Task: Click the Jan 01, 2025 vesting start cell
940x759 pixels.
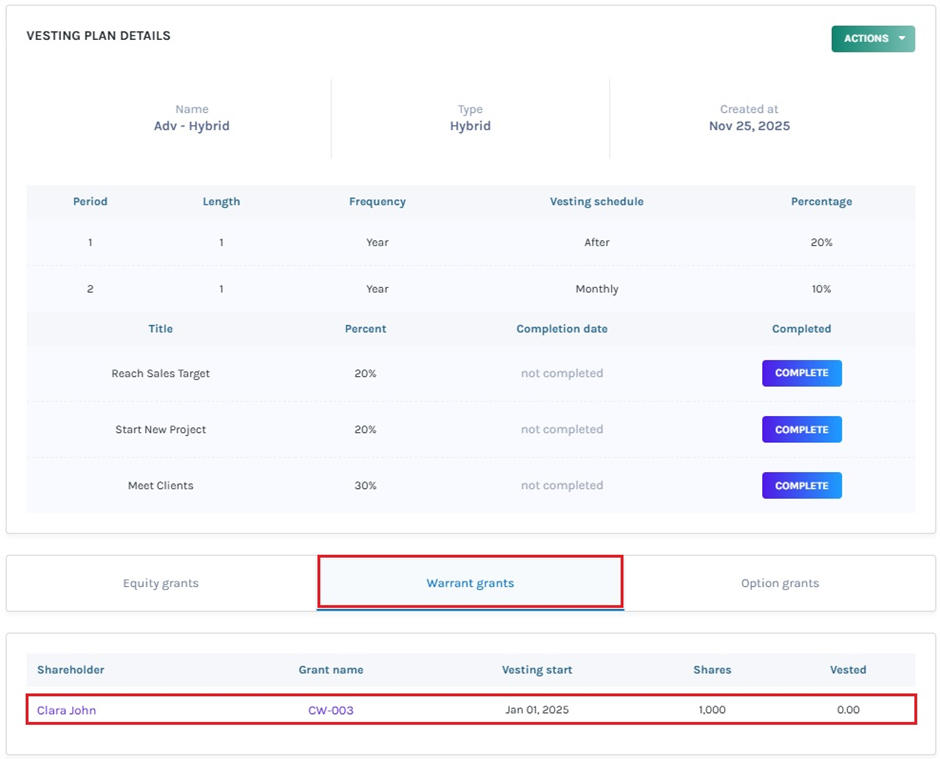Action: (x=537, y=710)
